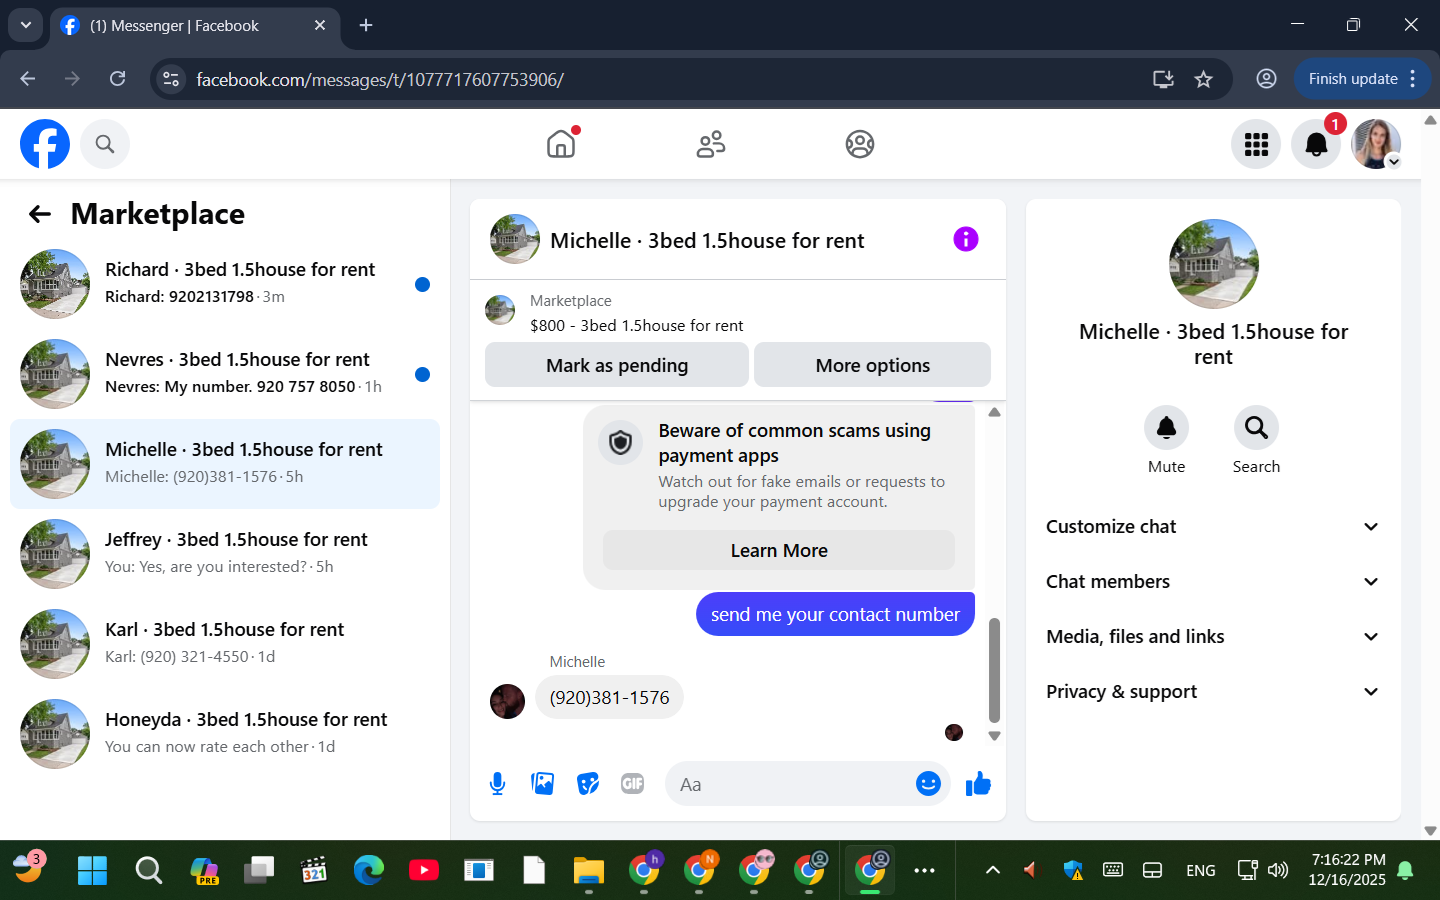The height and width of the screenshot is (900, 1440).
Task: Open Karl's rental house conversation
Action: coord(225,644)
